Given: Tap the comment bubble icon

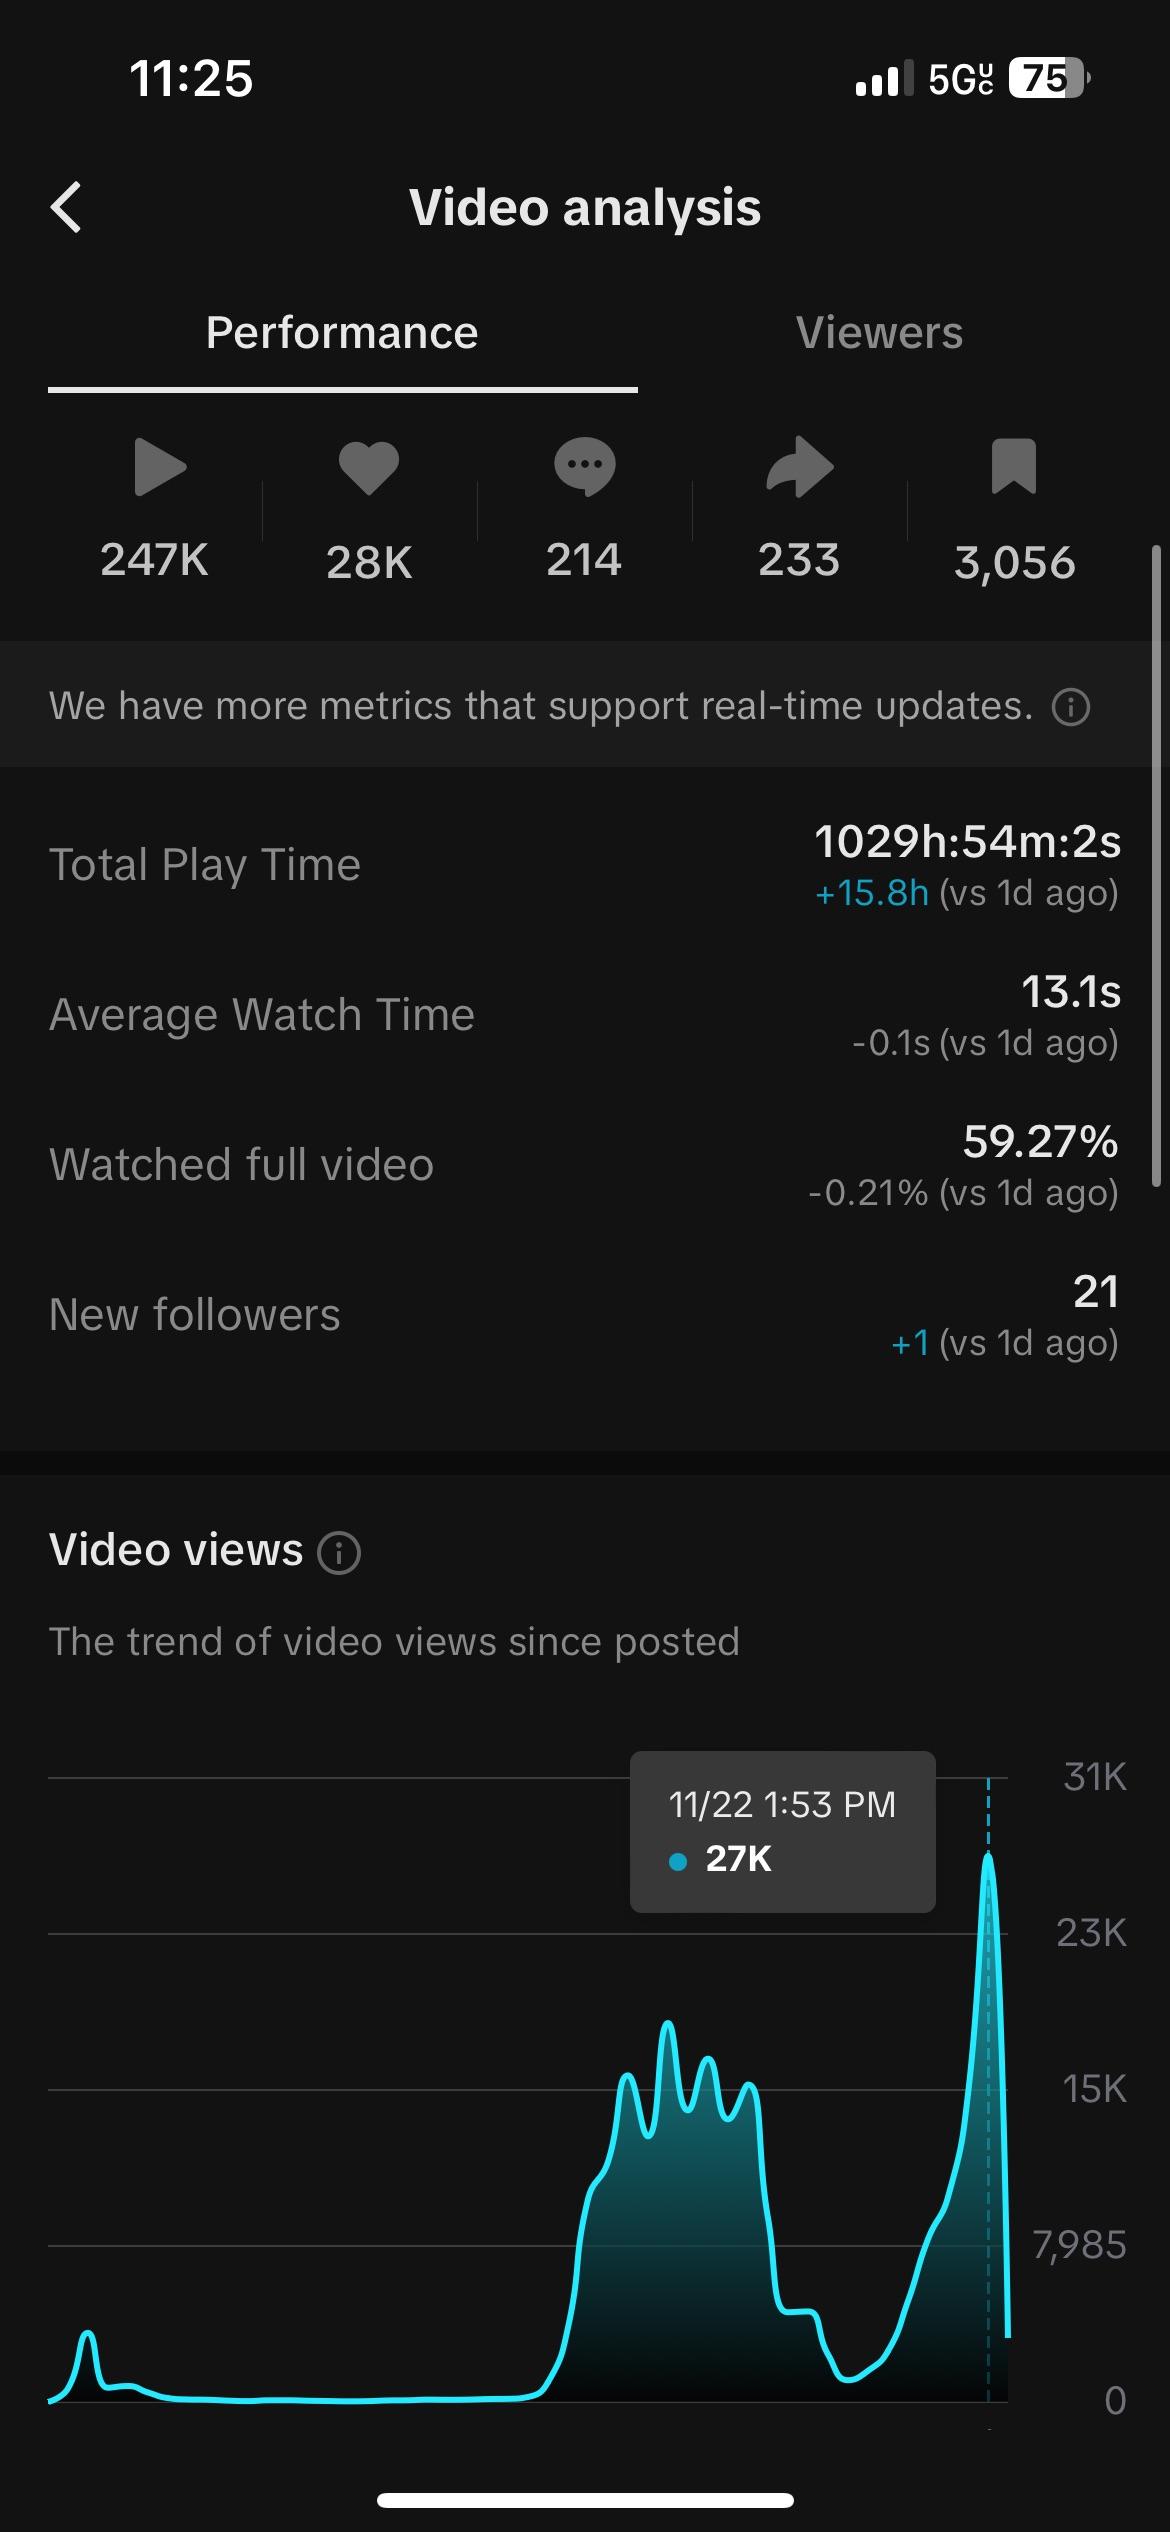Looking at the screenshot, I should pos(584,467).
